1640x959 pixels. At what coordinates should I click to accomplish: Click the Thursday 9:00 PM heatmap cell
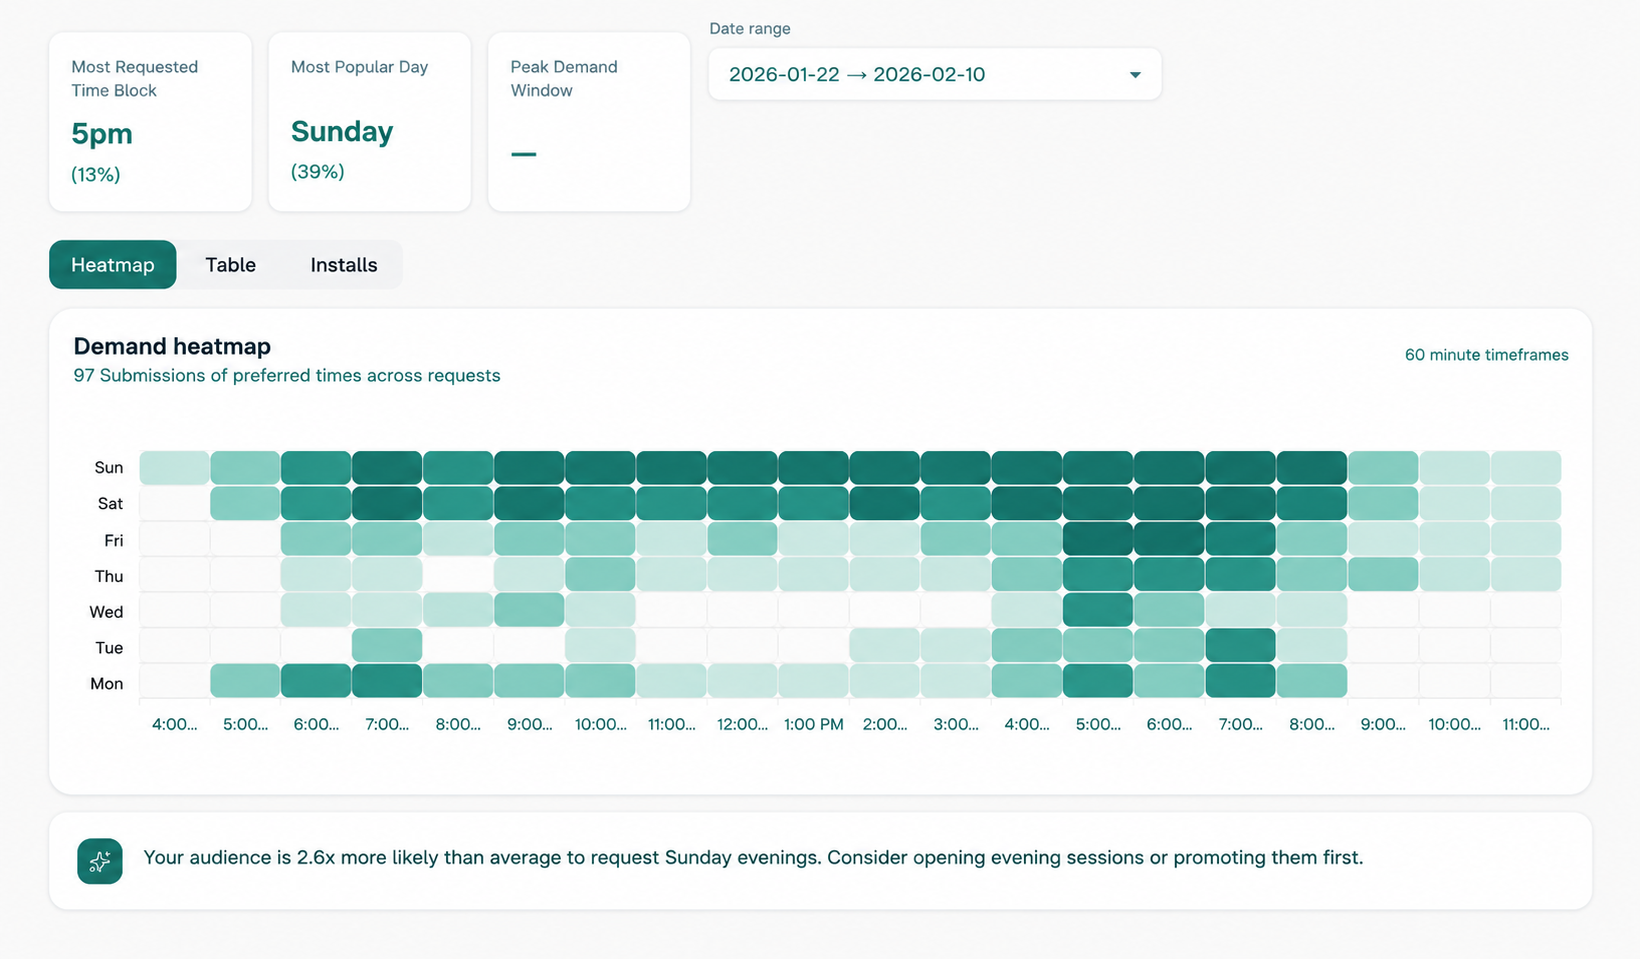(1383, 574)
